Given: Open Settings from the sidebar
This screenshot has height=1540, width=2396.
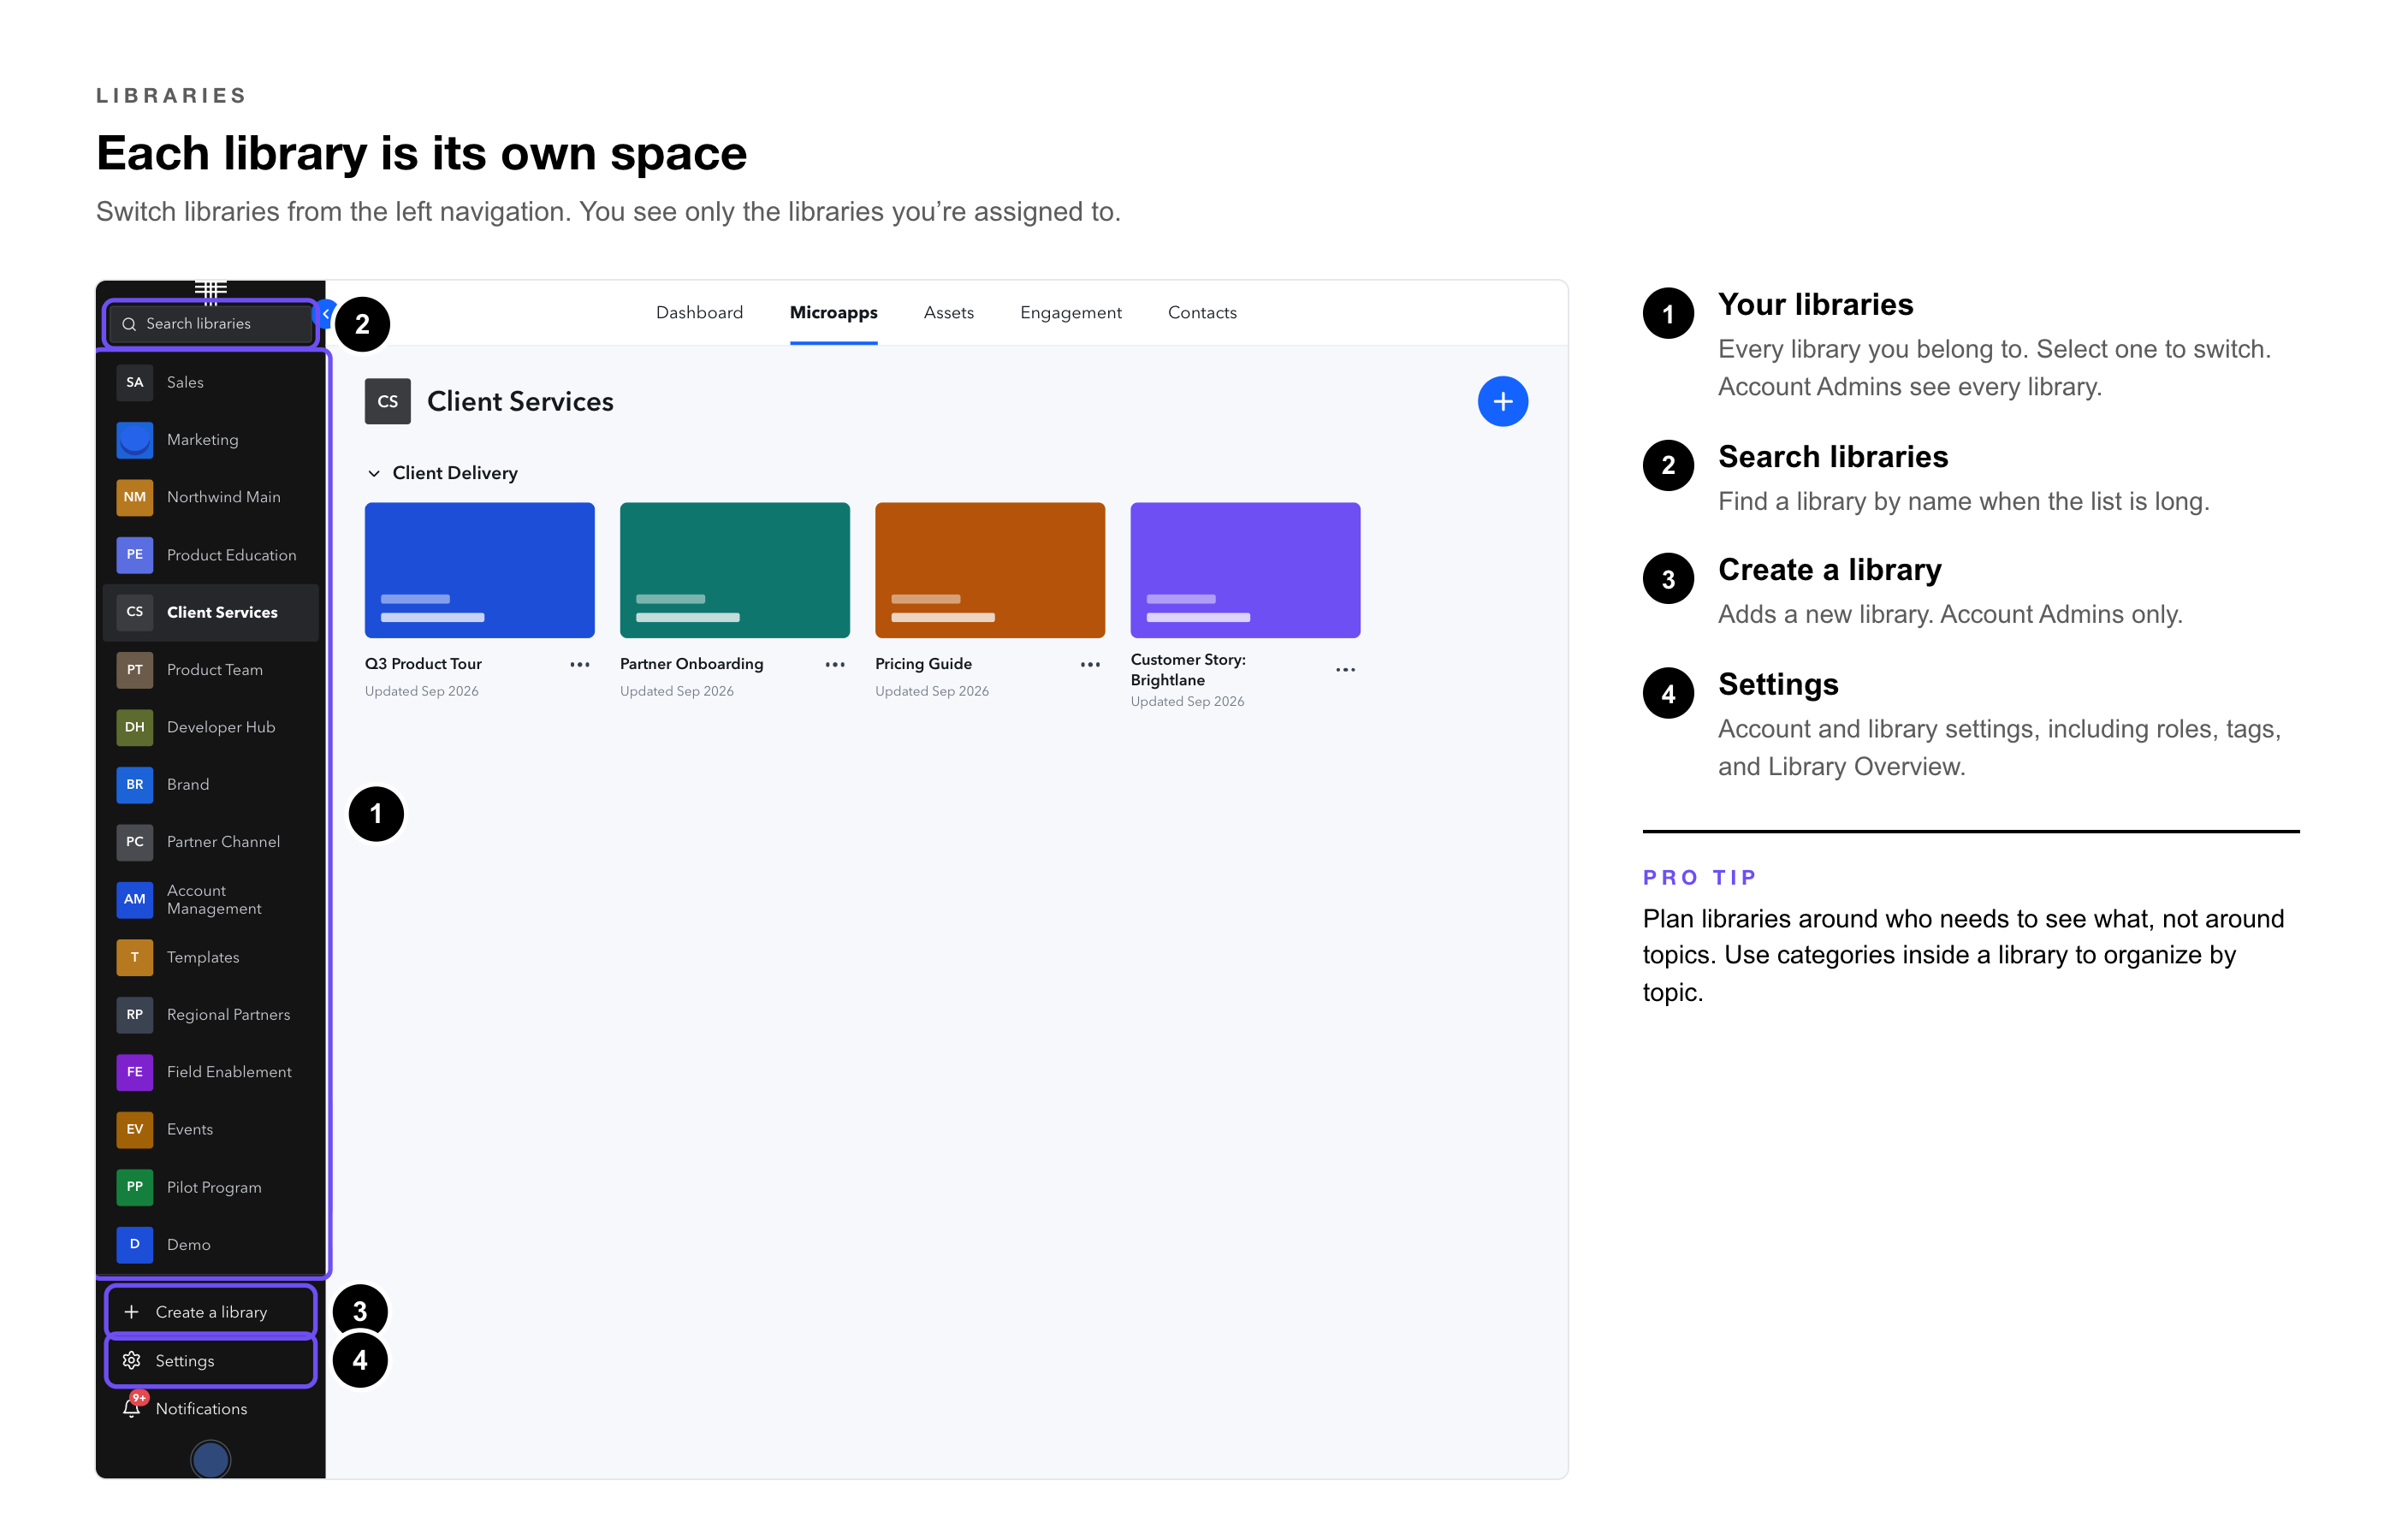Looking at the screenshot, I should pyautogui.click(x=211, y=1360).
